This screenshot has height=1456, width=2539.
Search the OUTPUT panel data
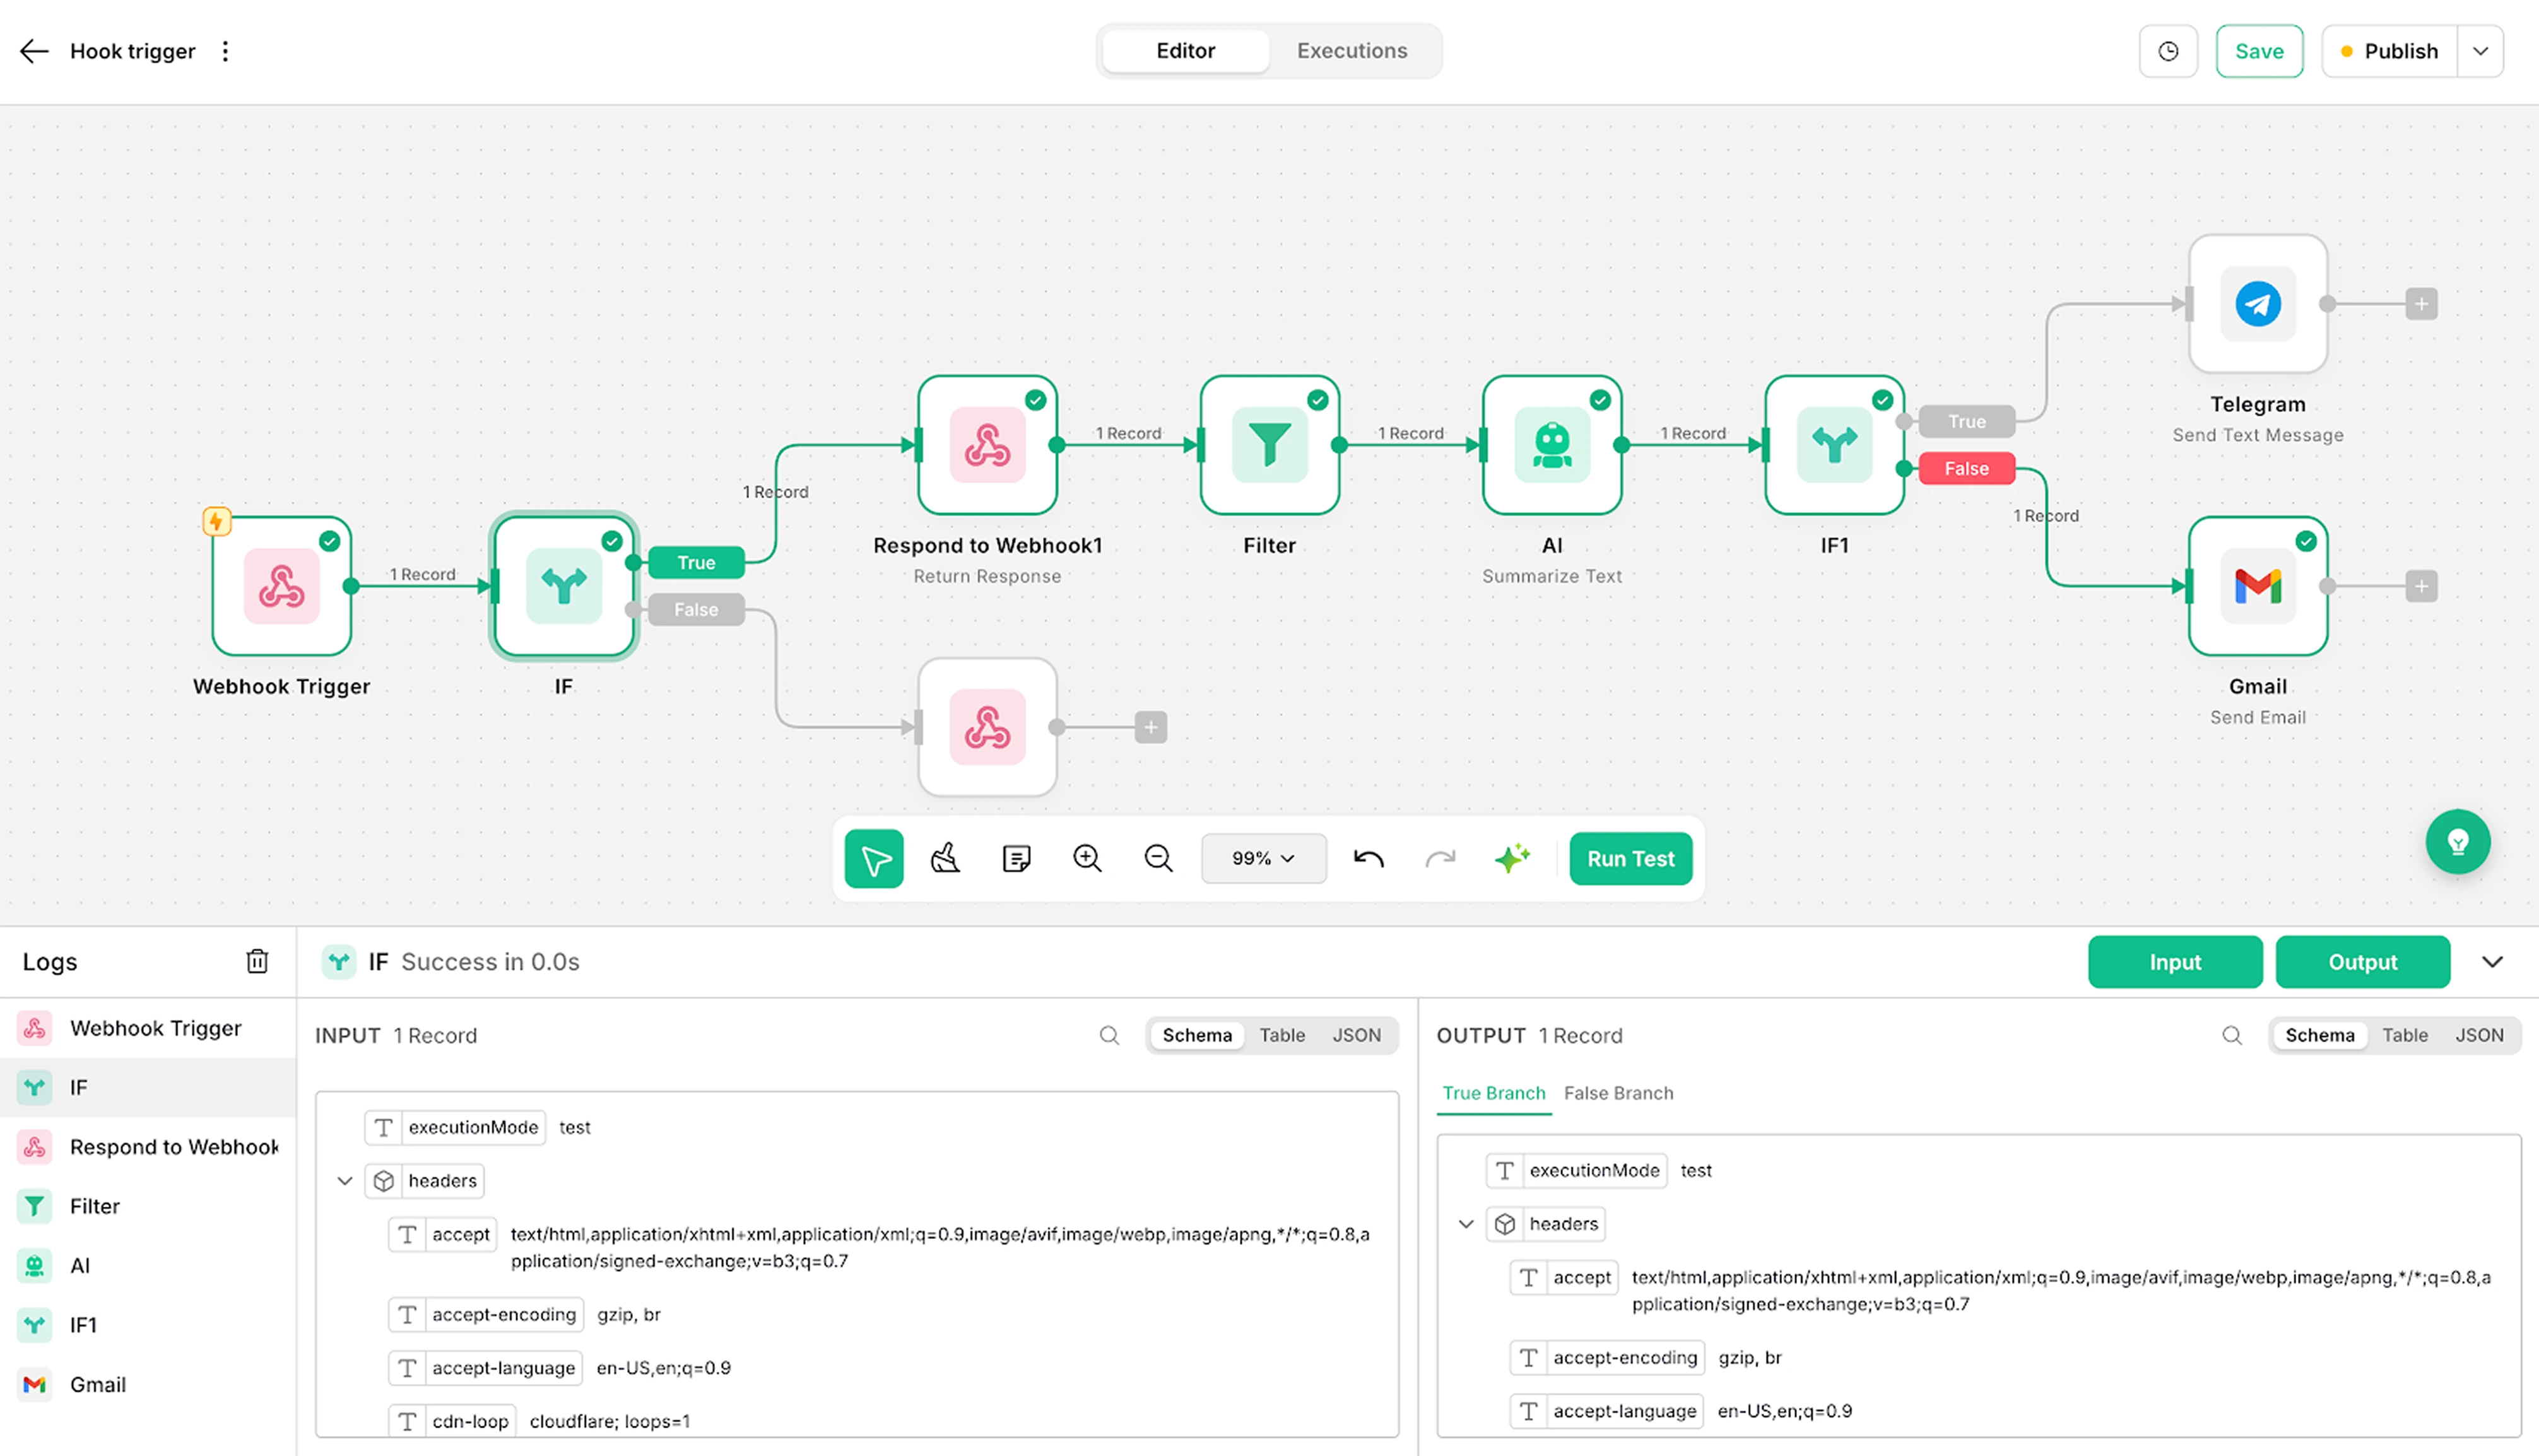(2232, 1035)
